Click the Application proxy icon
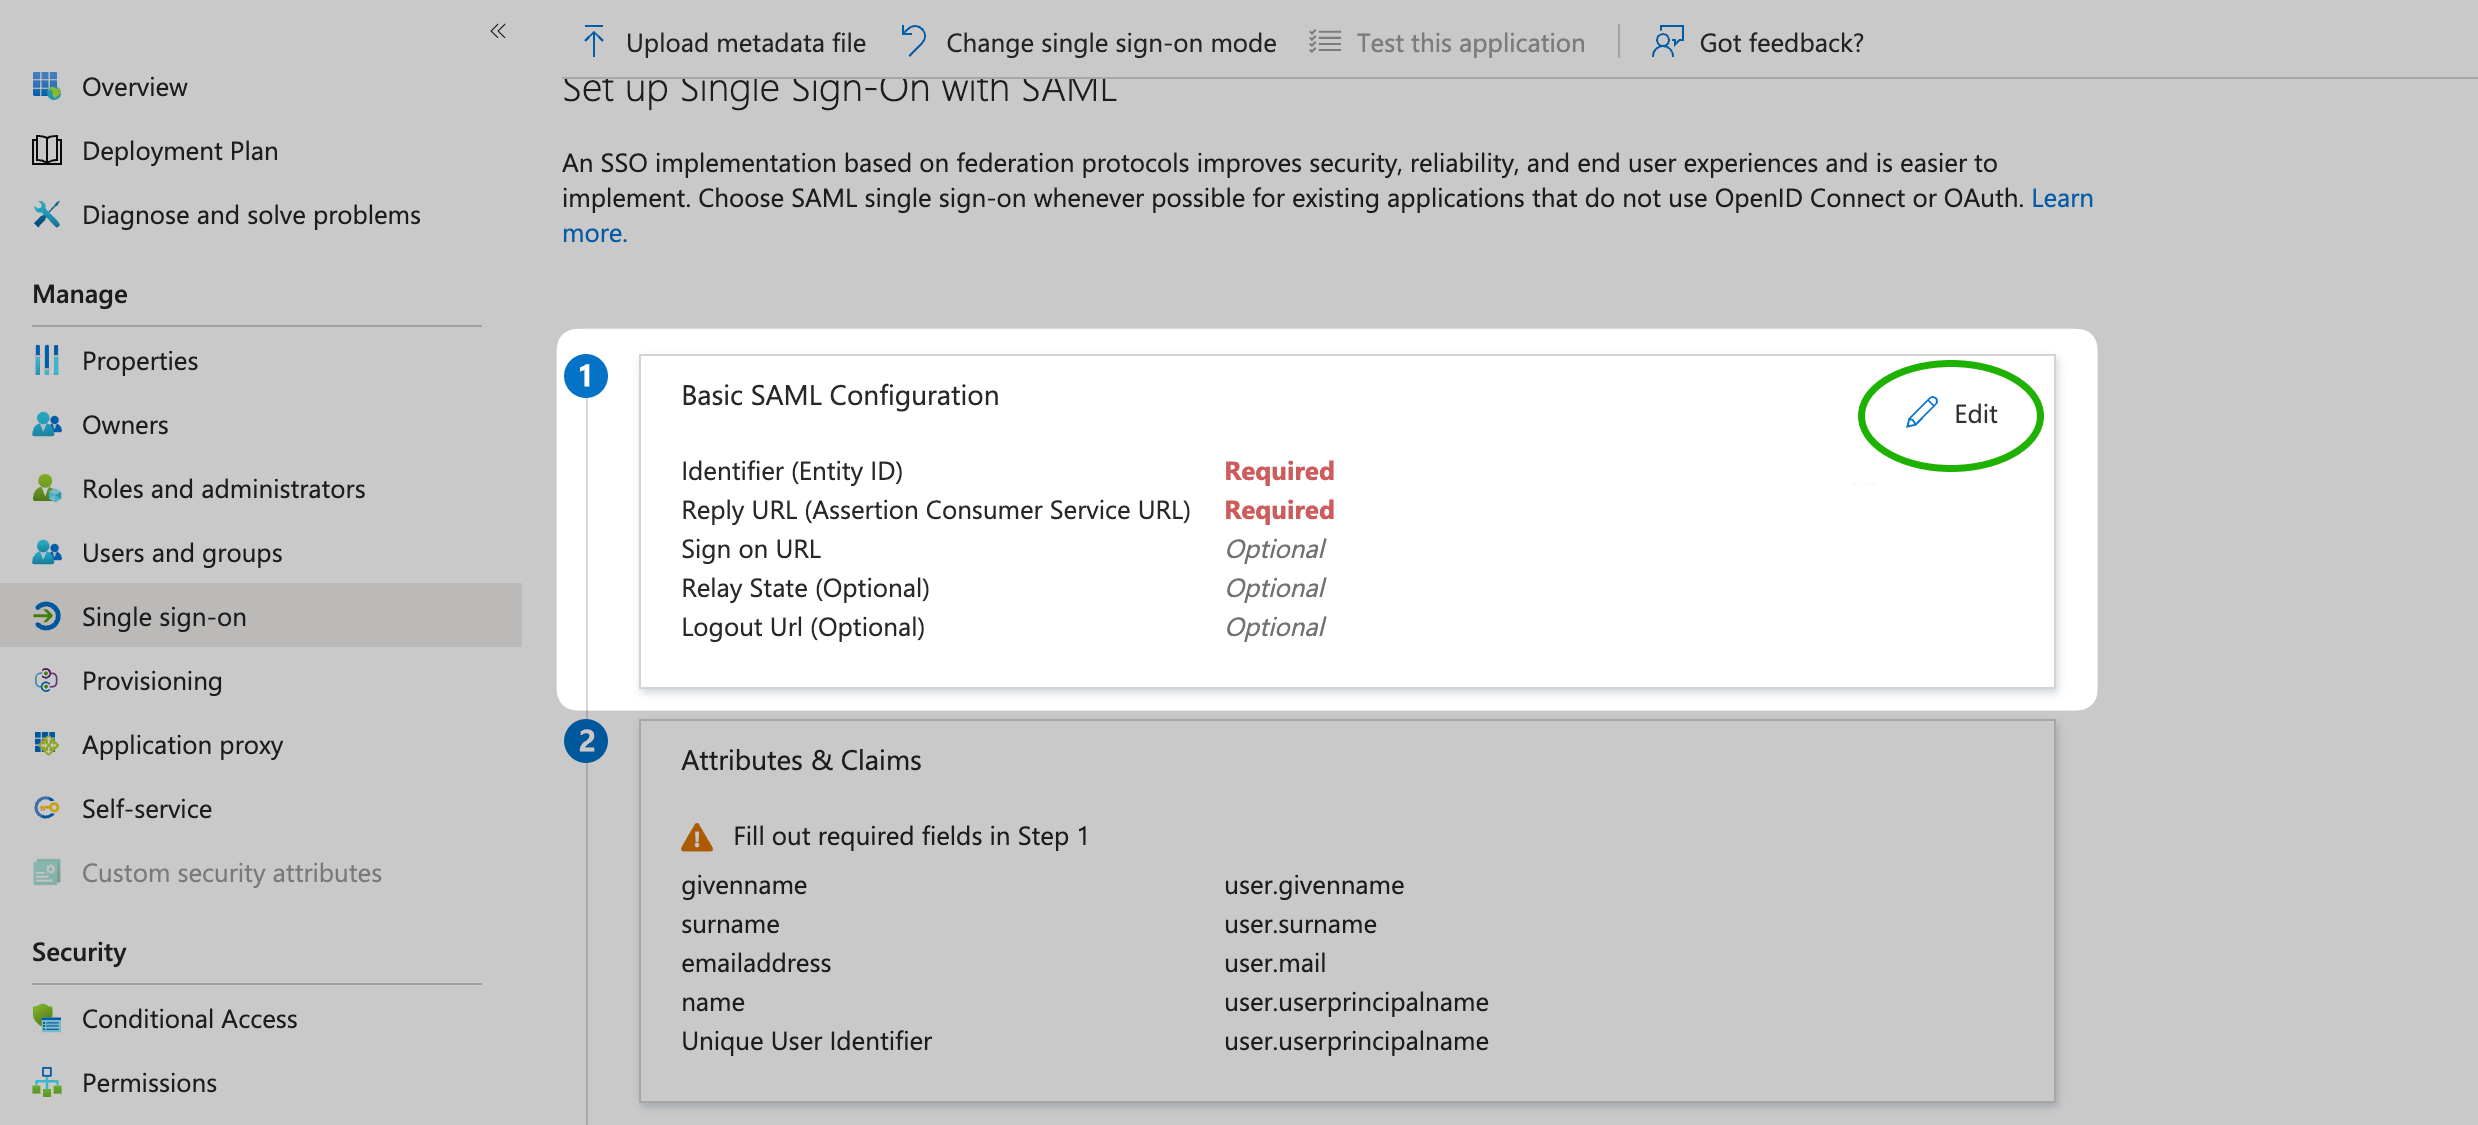 click(46, 744)
